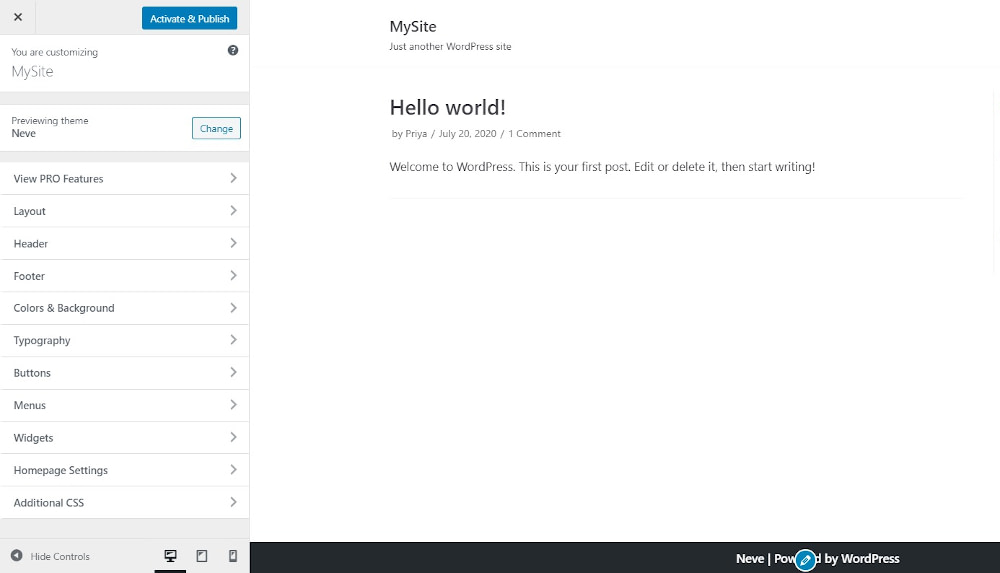The height and width of the screenshot is (573, 1000).
Task: Click the blue pencil edit shortcut in footer
Action: [x=805, y=560]
